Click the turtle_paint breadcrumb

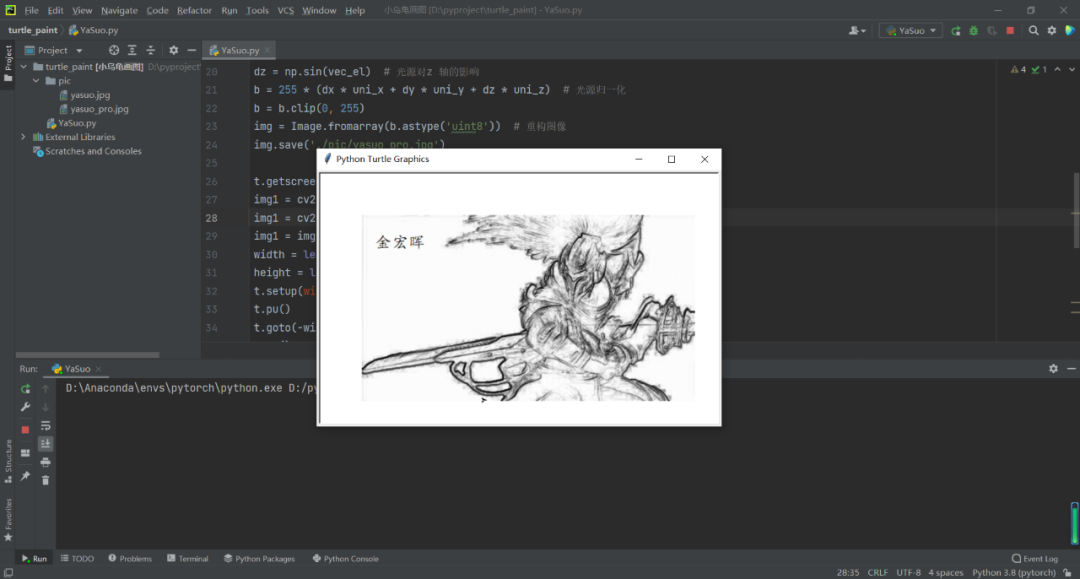(x=32, y=30)
